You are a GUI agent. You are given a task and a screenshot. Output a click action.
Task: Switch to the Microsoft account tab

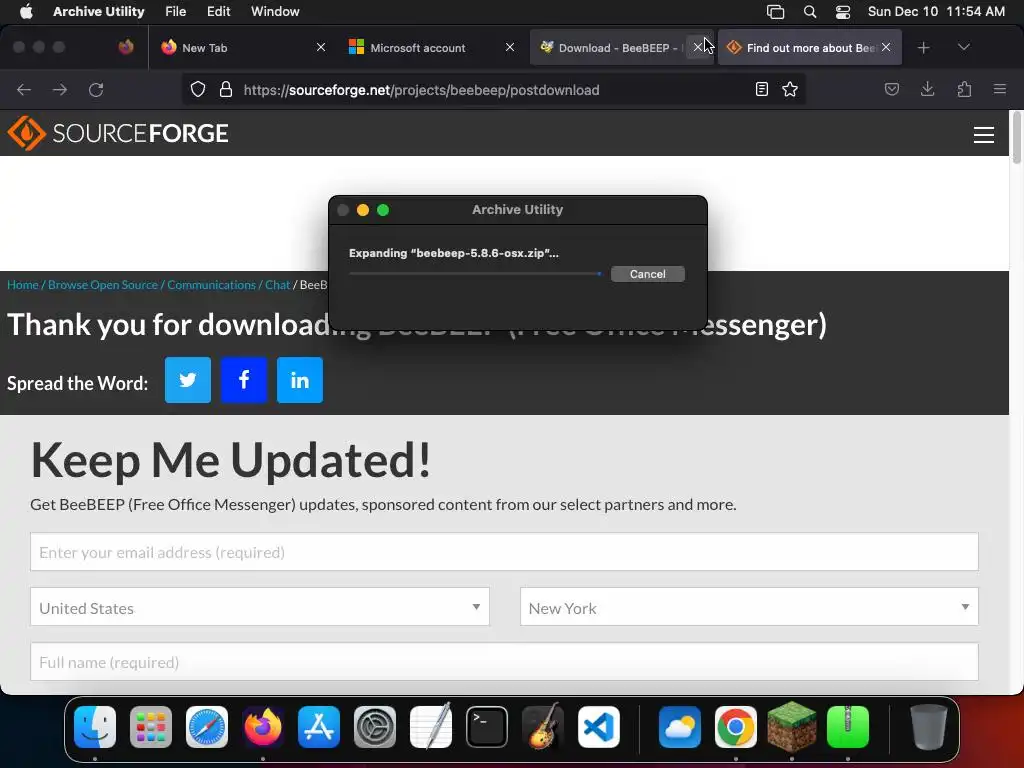point(432,47)
